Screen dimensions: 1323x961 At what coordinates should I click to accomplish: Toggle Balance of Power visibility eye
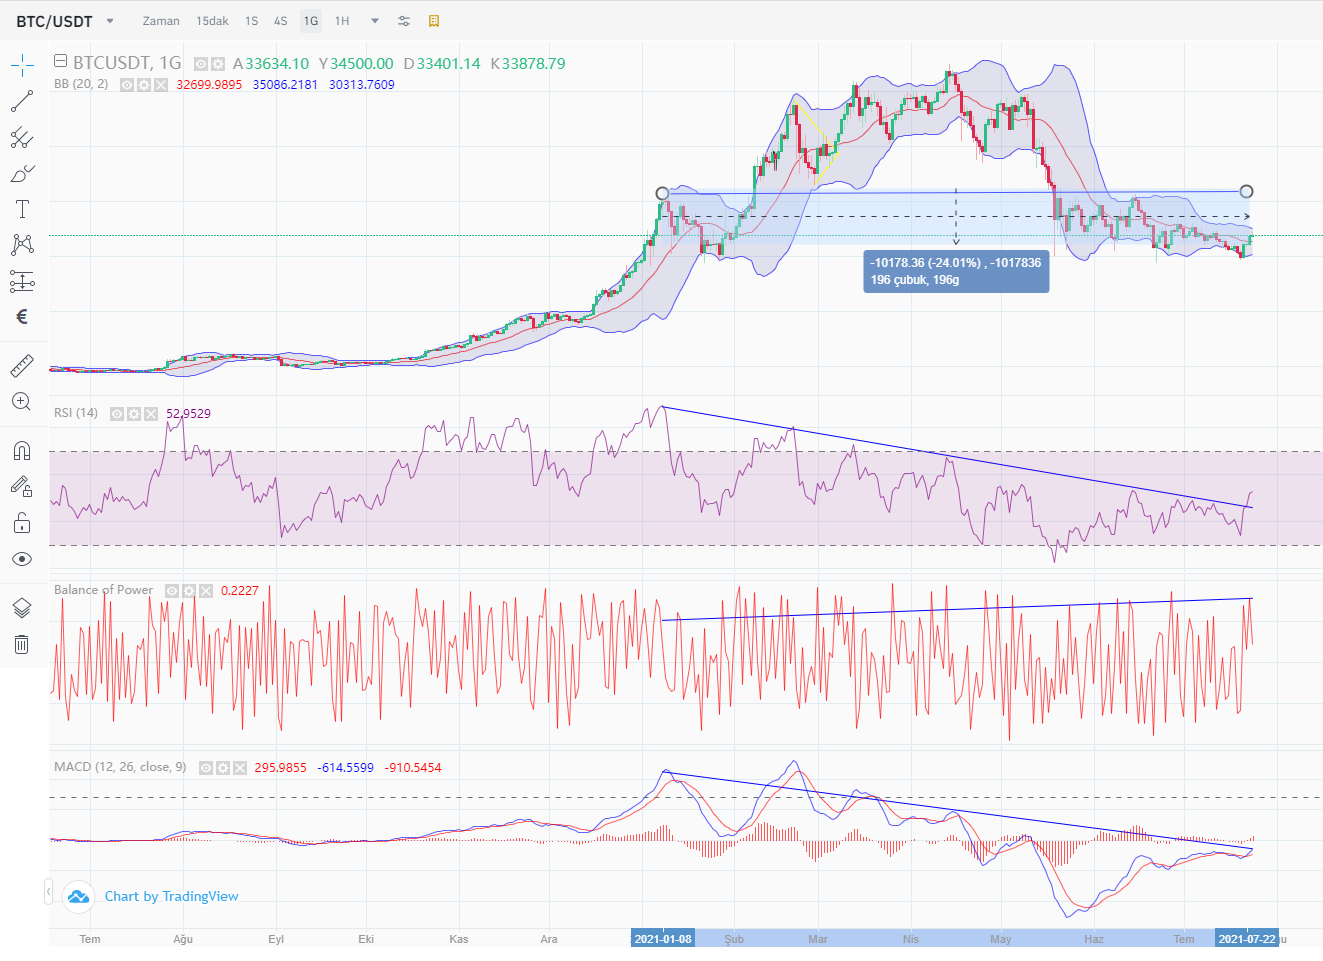172,591
